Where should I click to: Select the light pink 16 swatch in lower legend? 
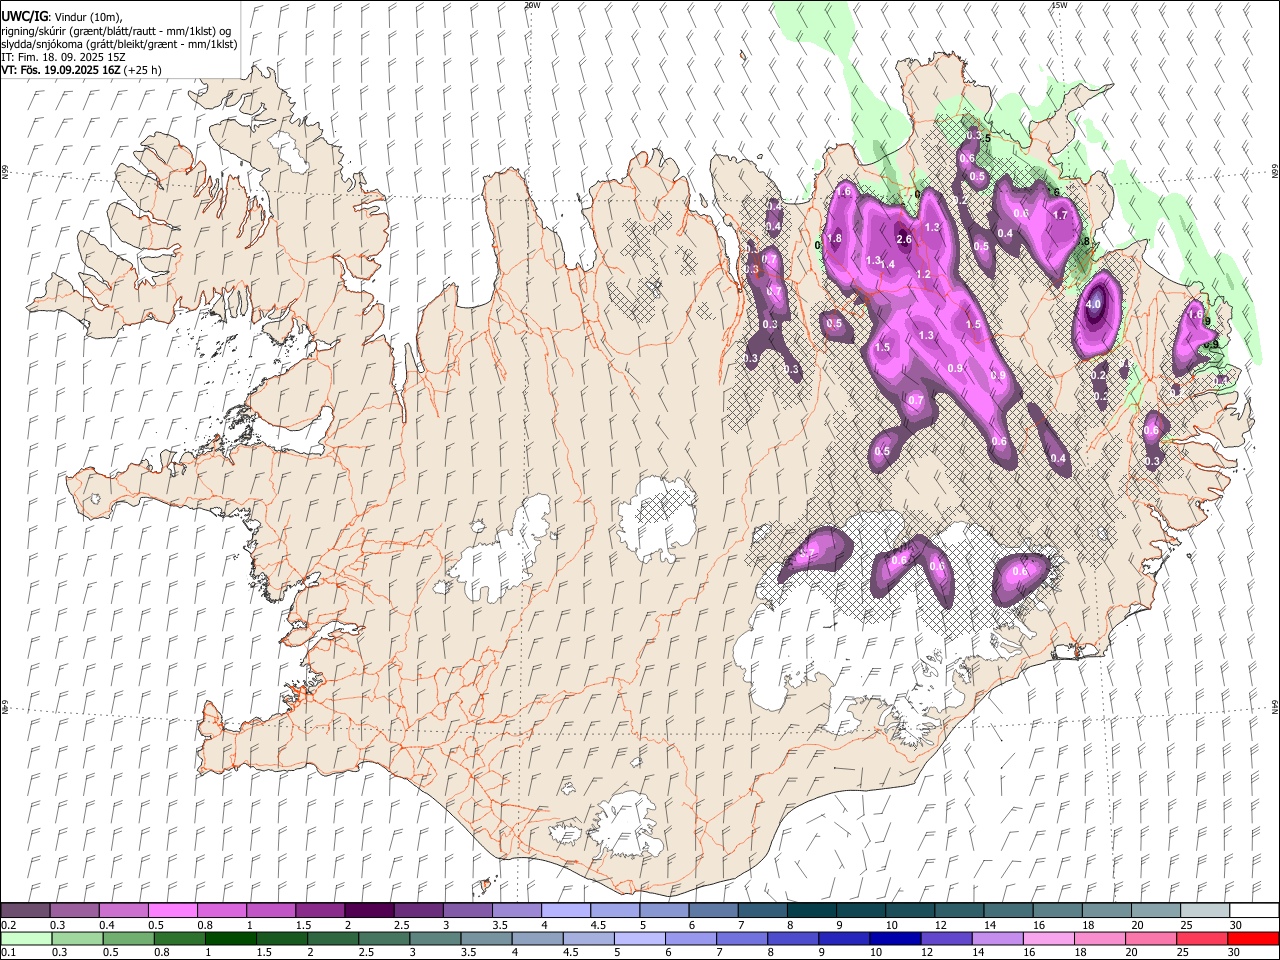click(x=1048, y=938)
